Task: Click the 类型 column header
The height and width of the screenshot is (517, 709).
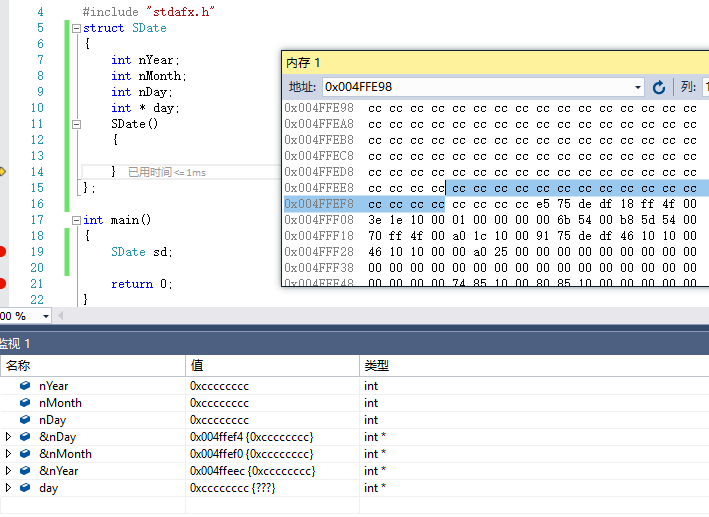Action: click(x=534, y=365)
